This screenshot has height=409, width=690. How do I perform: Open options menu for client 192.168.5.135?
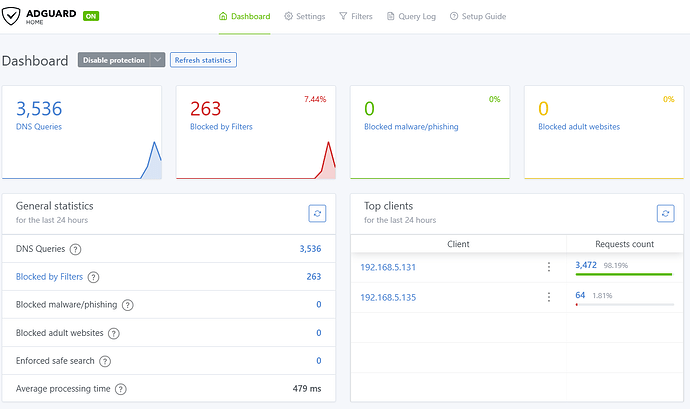pyautogui.click(x=548, y=297)
